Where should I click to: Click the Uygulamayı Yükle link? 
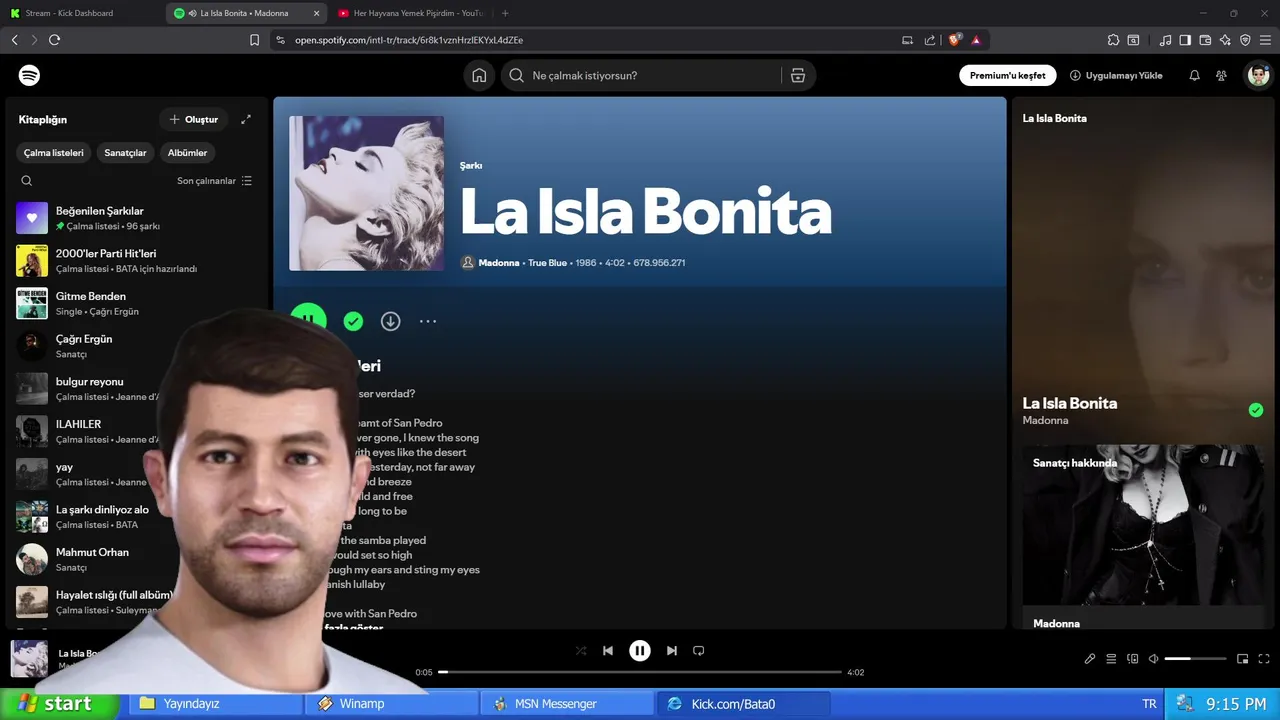1116,76
